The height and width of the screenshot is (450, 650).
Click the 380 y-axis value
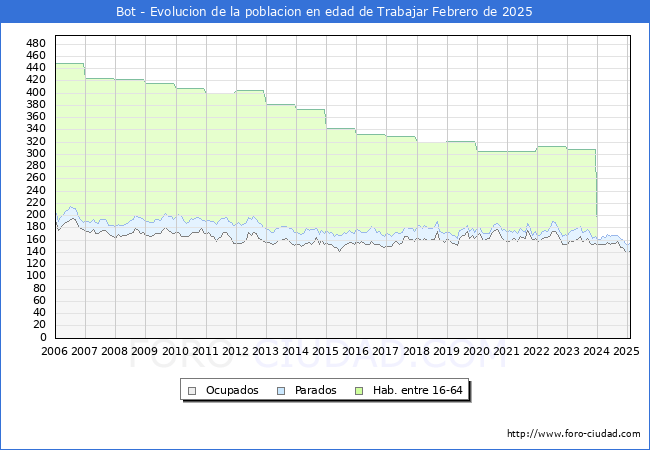[x=36, y=104]
